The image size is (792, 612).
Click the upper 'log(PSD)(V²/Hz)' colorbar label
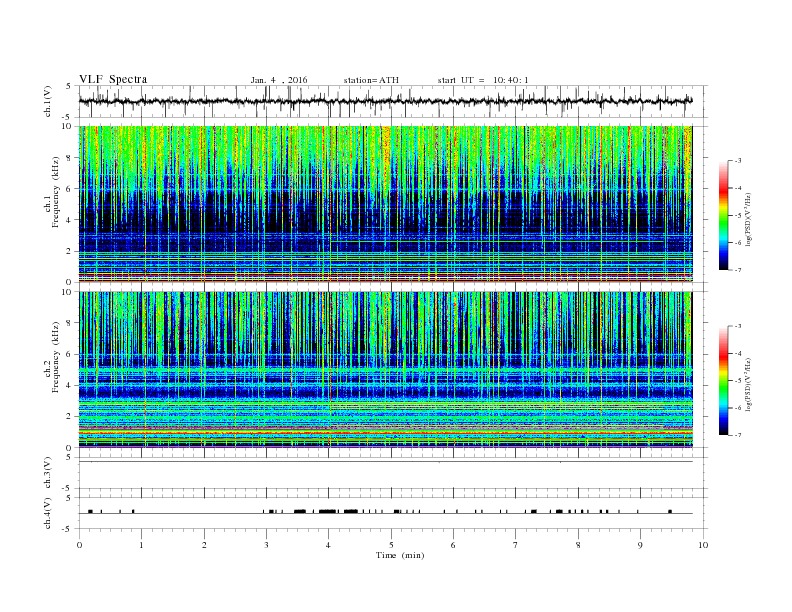point(749,219)
